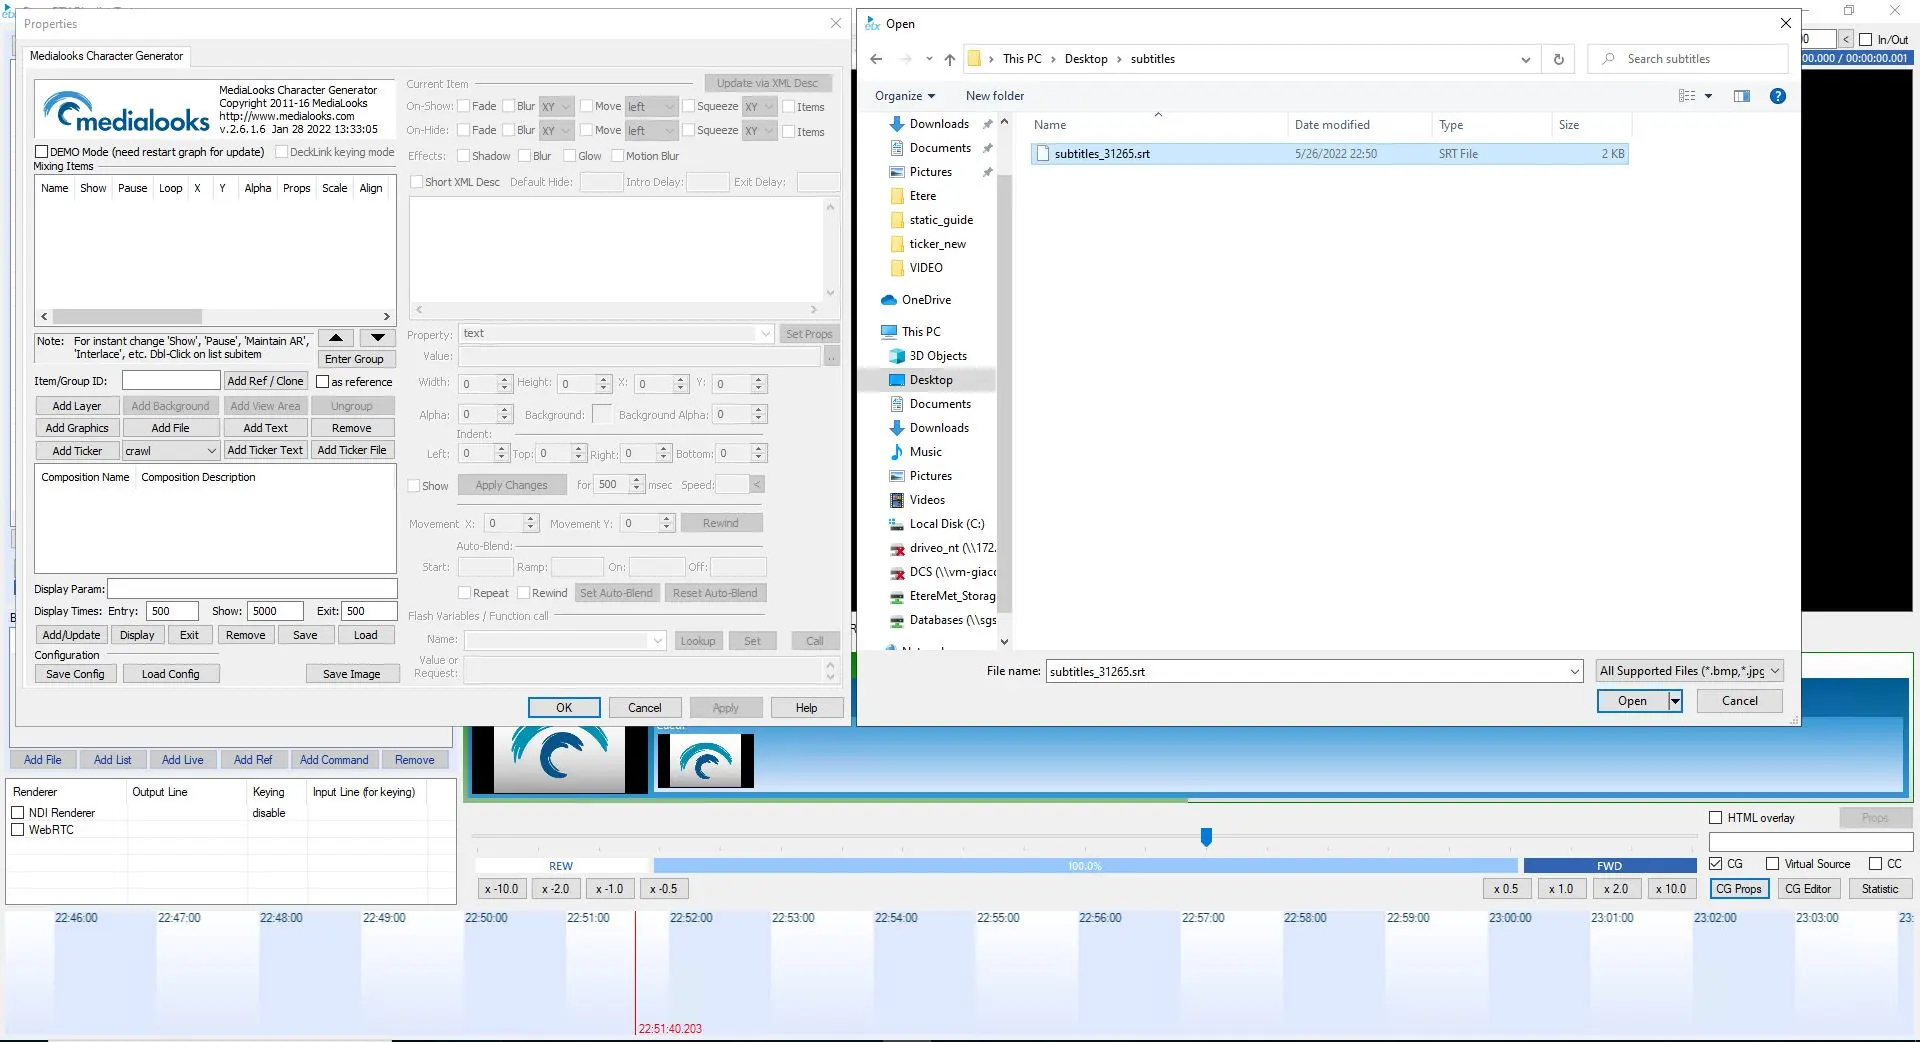Click the preview pane icon

(x=1741, y=96)
